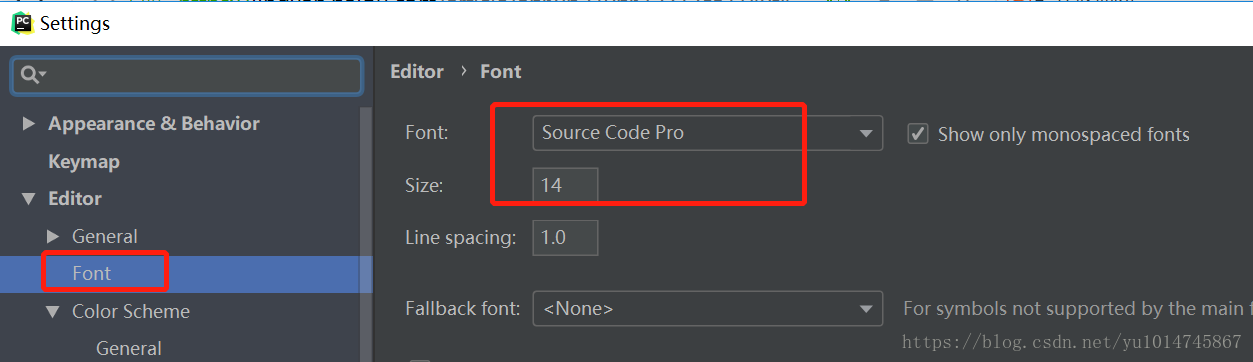Viewport: 1253px width, 362px height.
Task: Open the Fallback font dropdown
Action: click(708, 309)
